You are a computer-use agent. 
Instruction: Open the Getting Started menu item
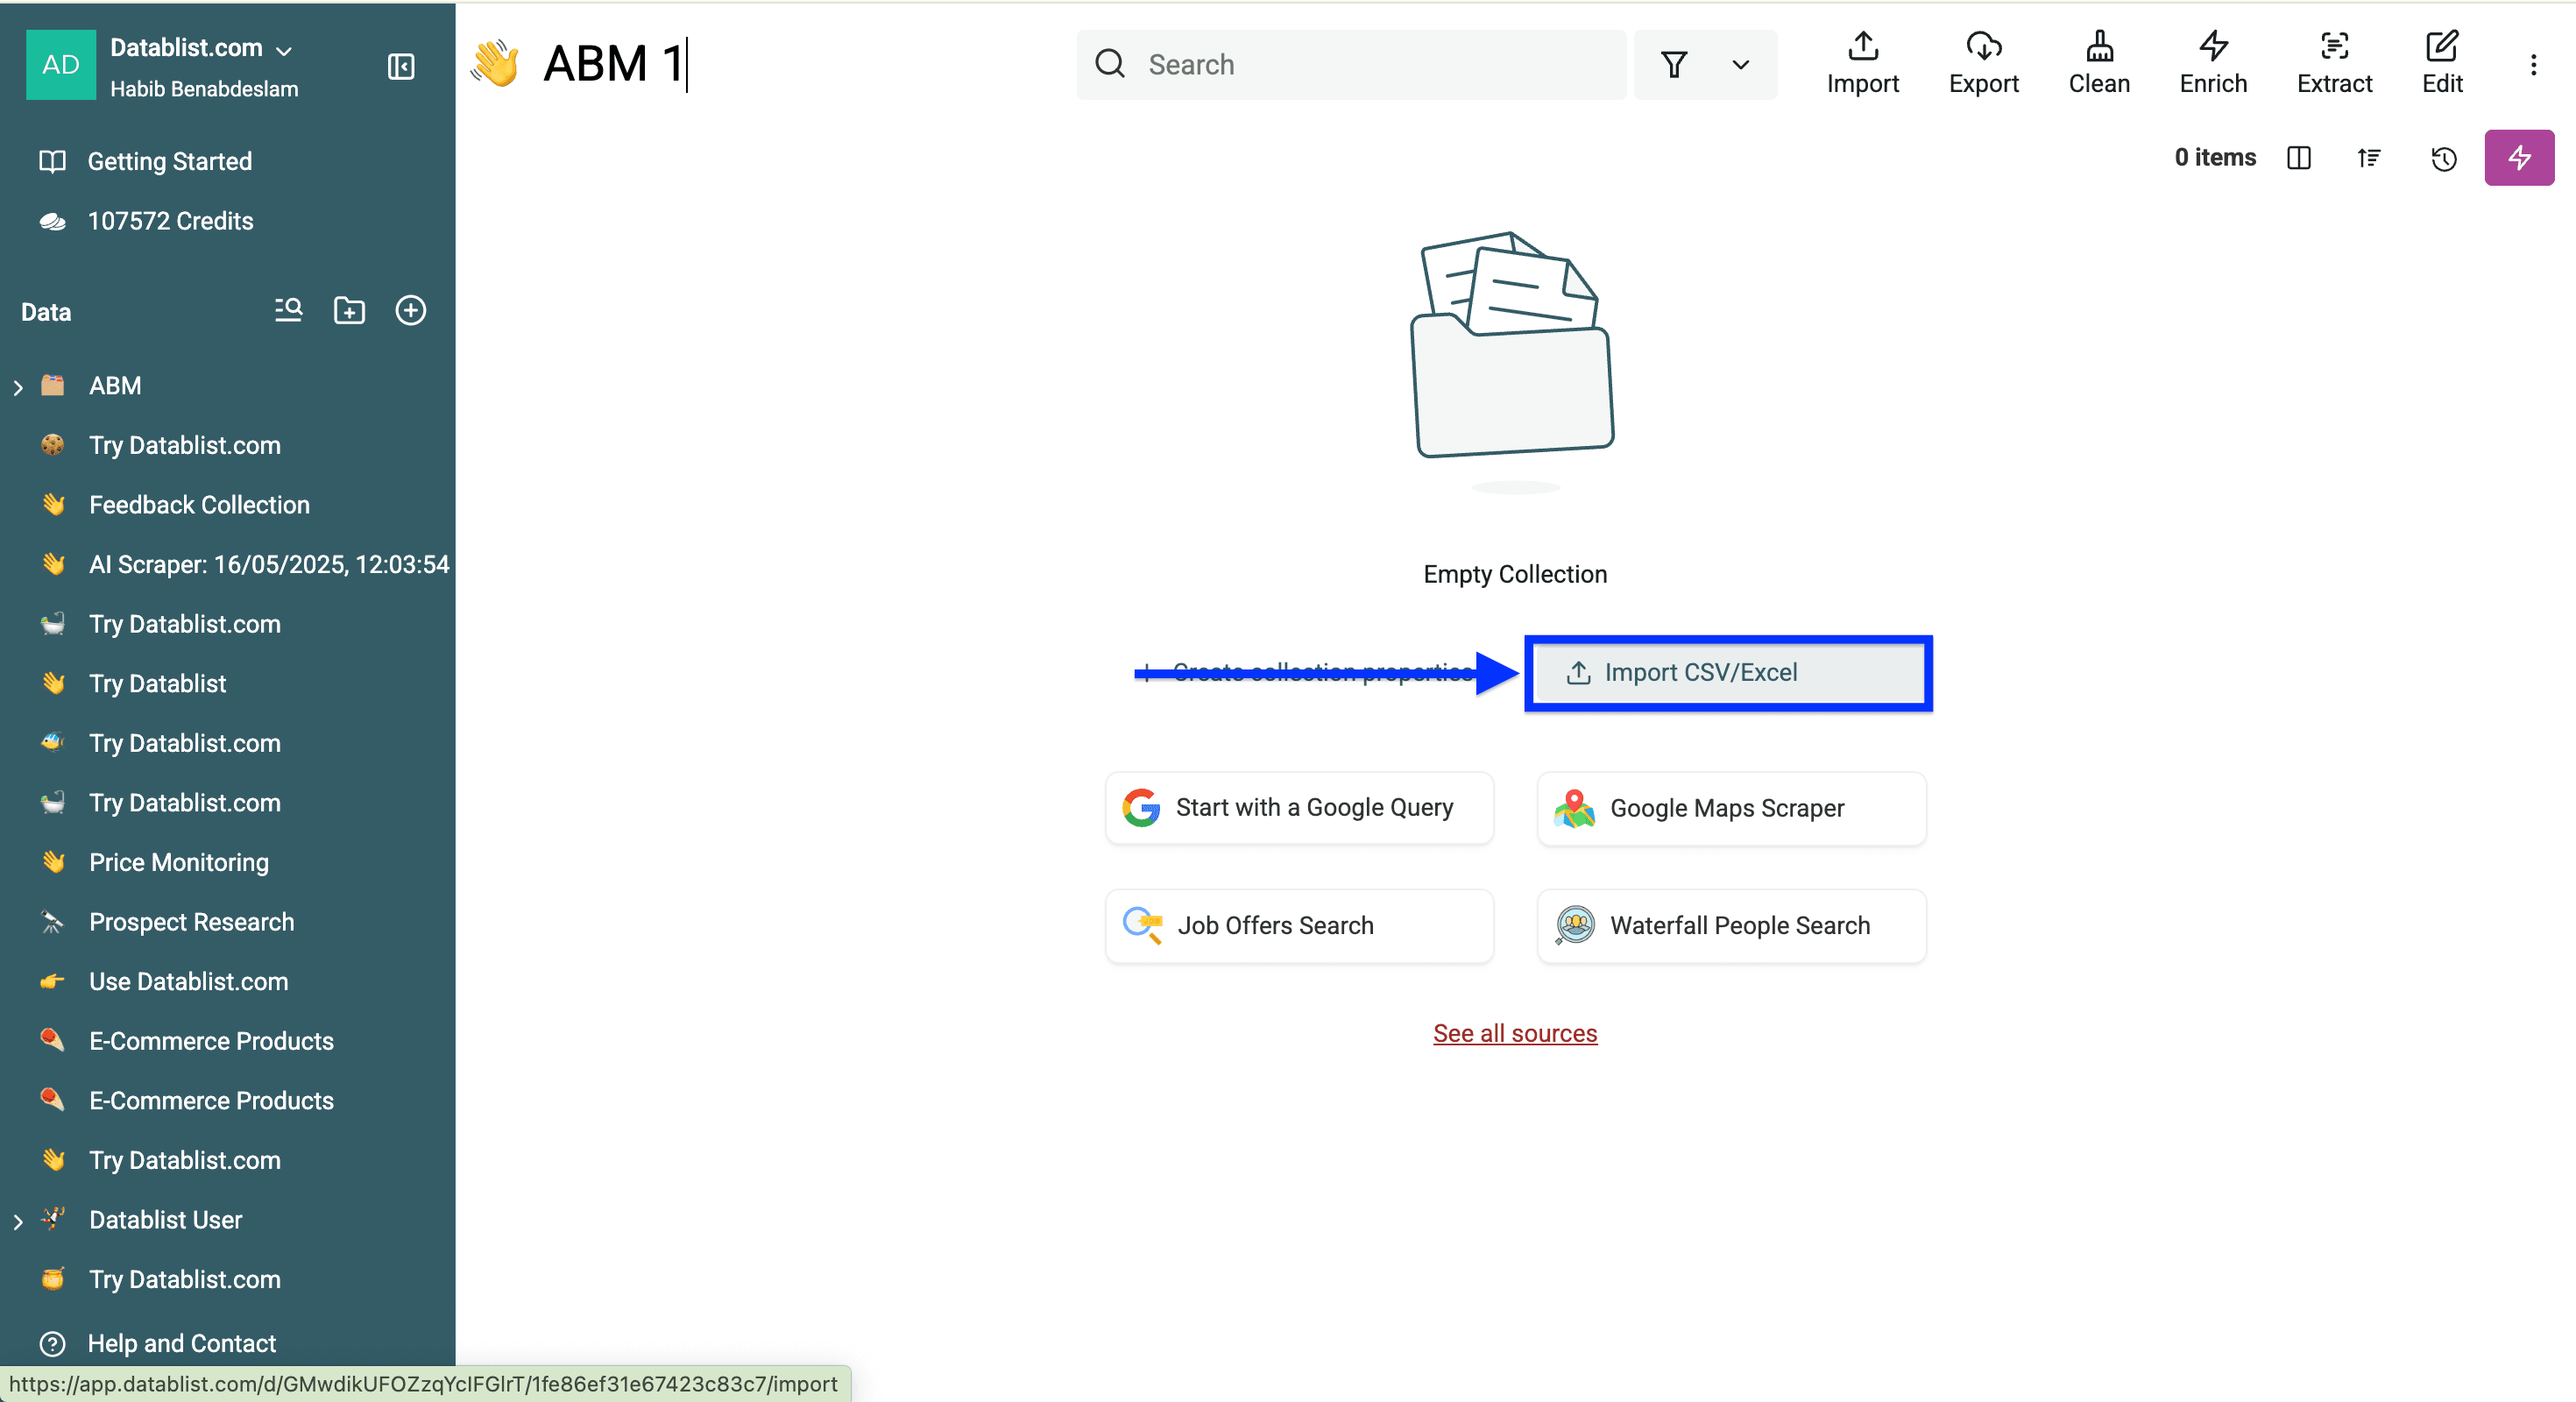click(x=169, y=161)
